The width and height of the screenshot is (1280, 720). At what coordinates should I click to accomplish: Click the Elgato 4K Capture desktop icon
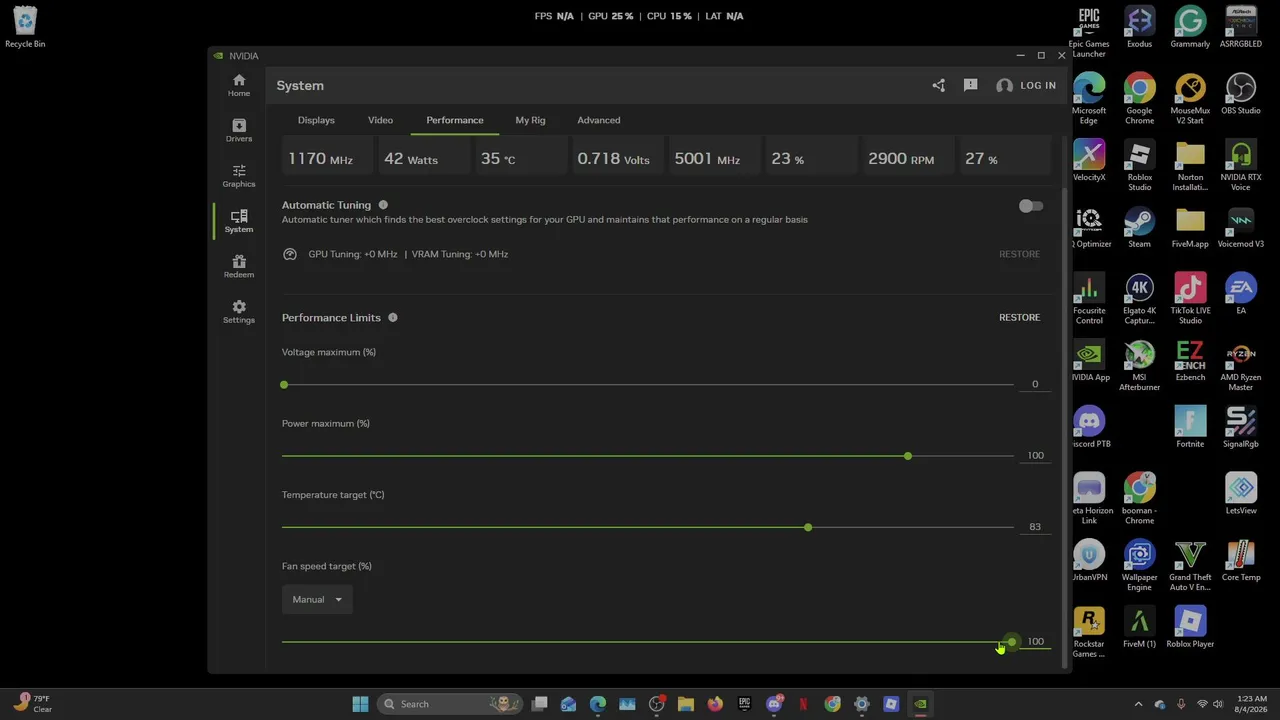coord(1139,299)
